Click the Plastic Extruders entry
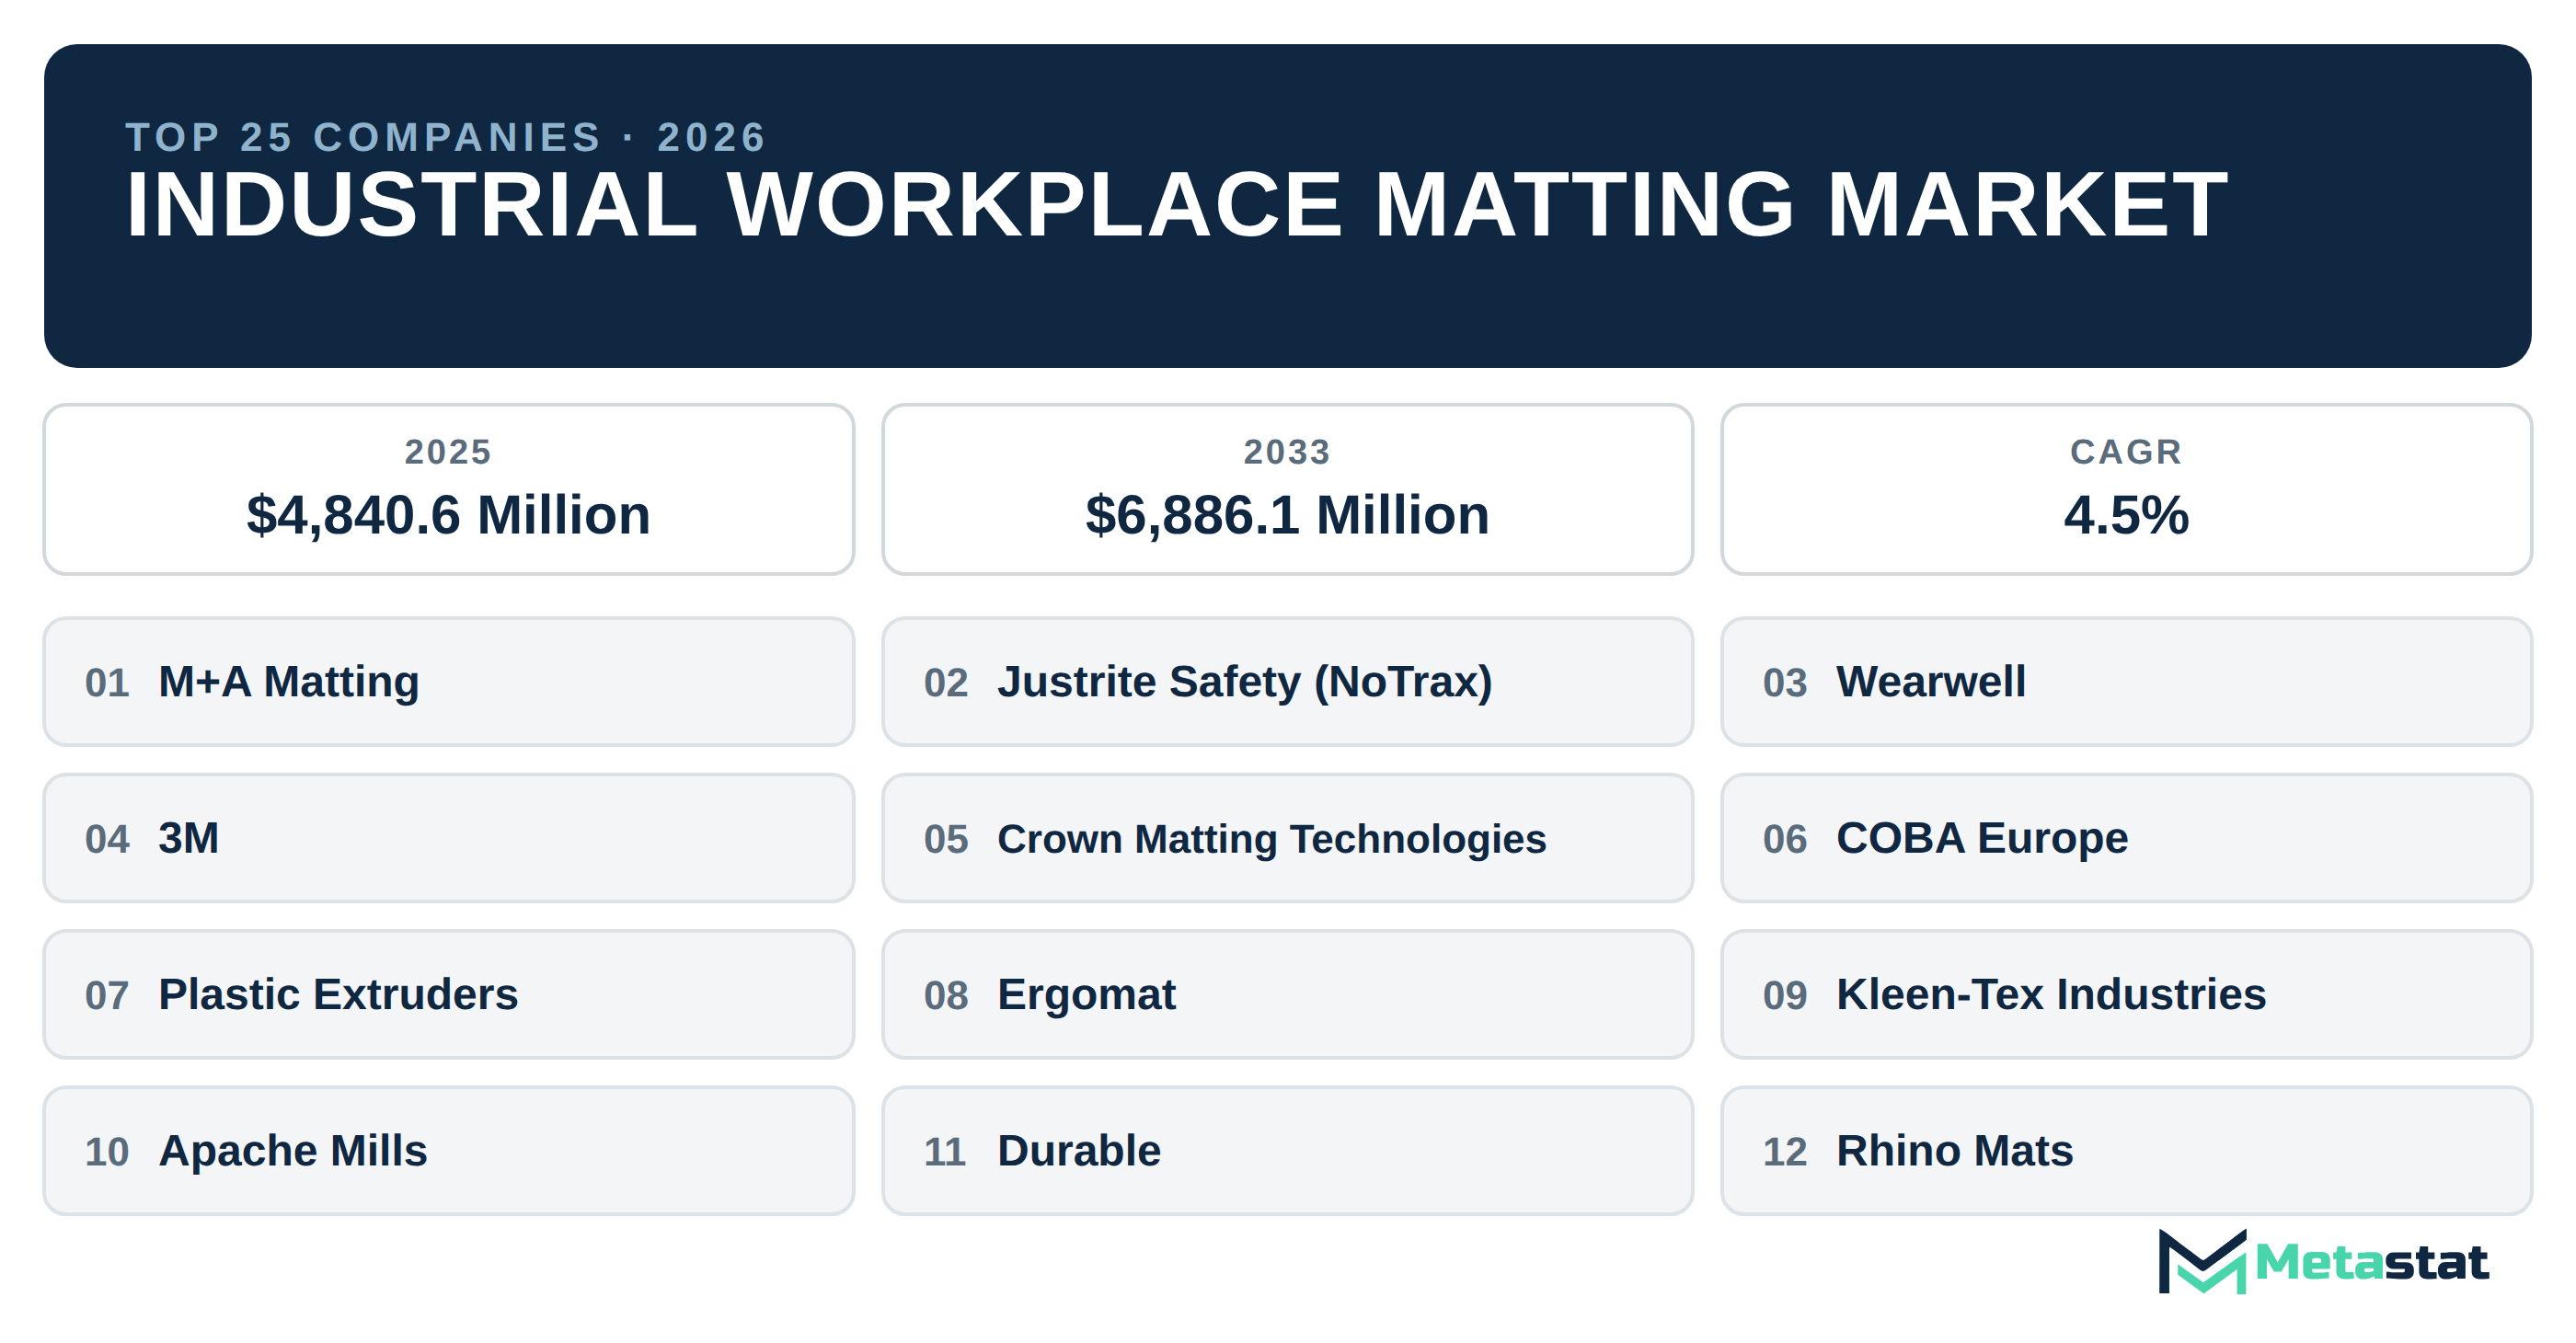This screenshot has height=1343, width=2576. 449,995
